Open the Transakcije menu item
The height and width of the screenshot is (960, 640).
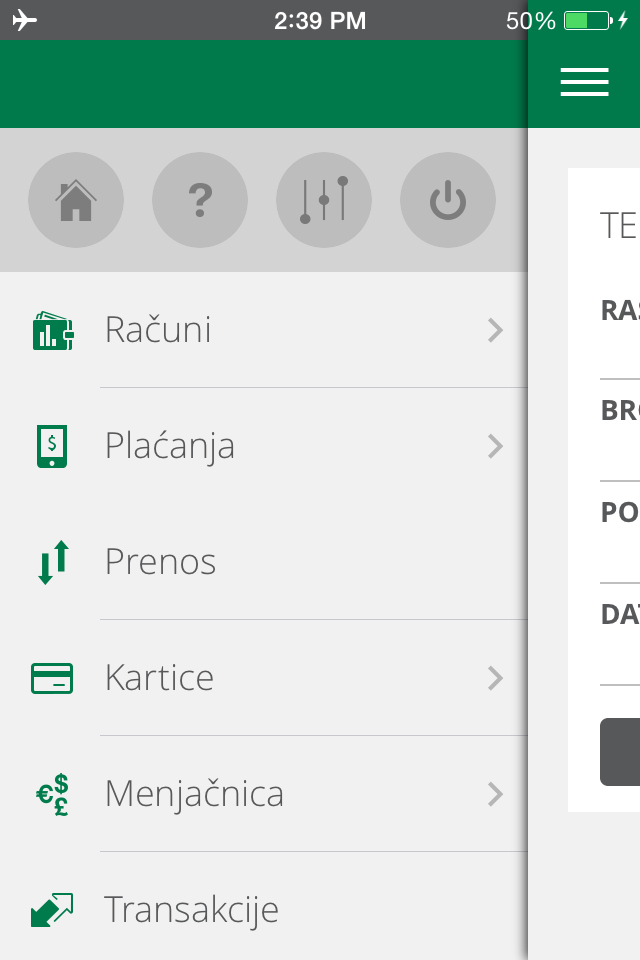[191, 910]
